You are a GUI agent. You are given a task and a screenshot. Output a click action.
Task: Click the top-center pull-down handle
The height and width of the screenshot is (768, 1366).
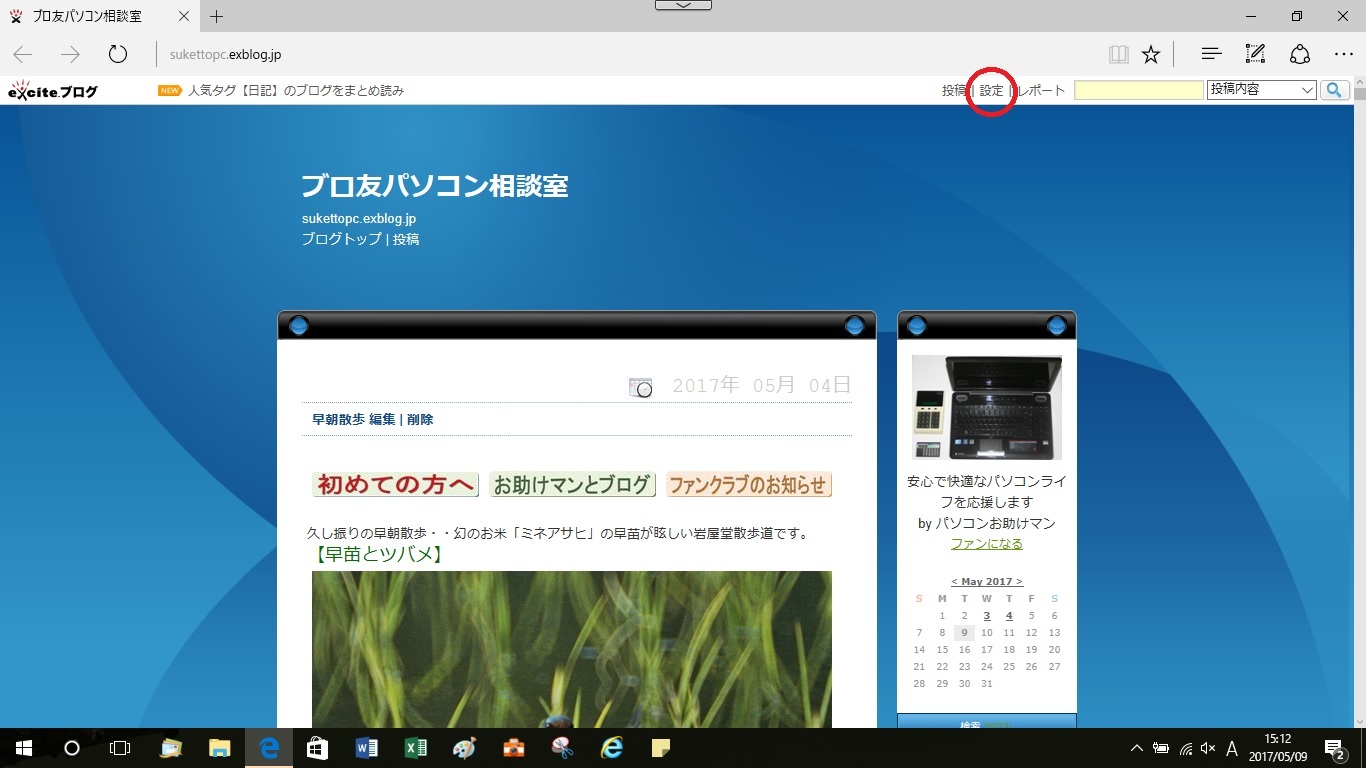pos(683,5)
